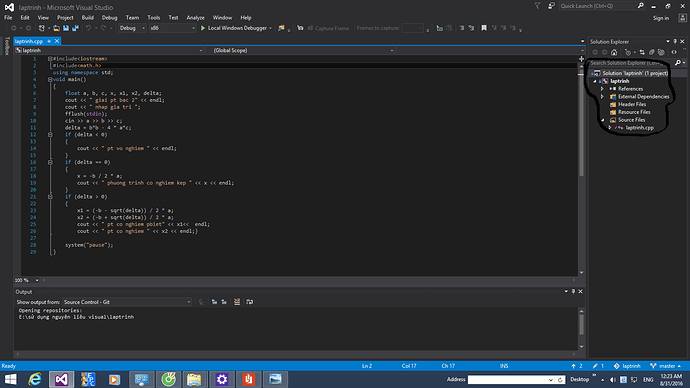Open the master branch status indicator
The height and width of the screenshot is (388, 690).
pos(666,366)
